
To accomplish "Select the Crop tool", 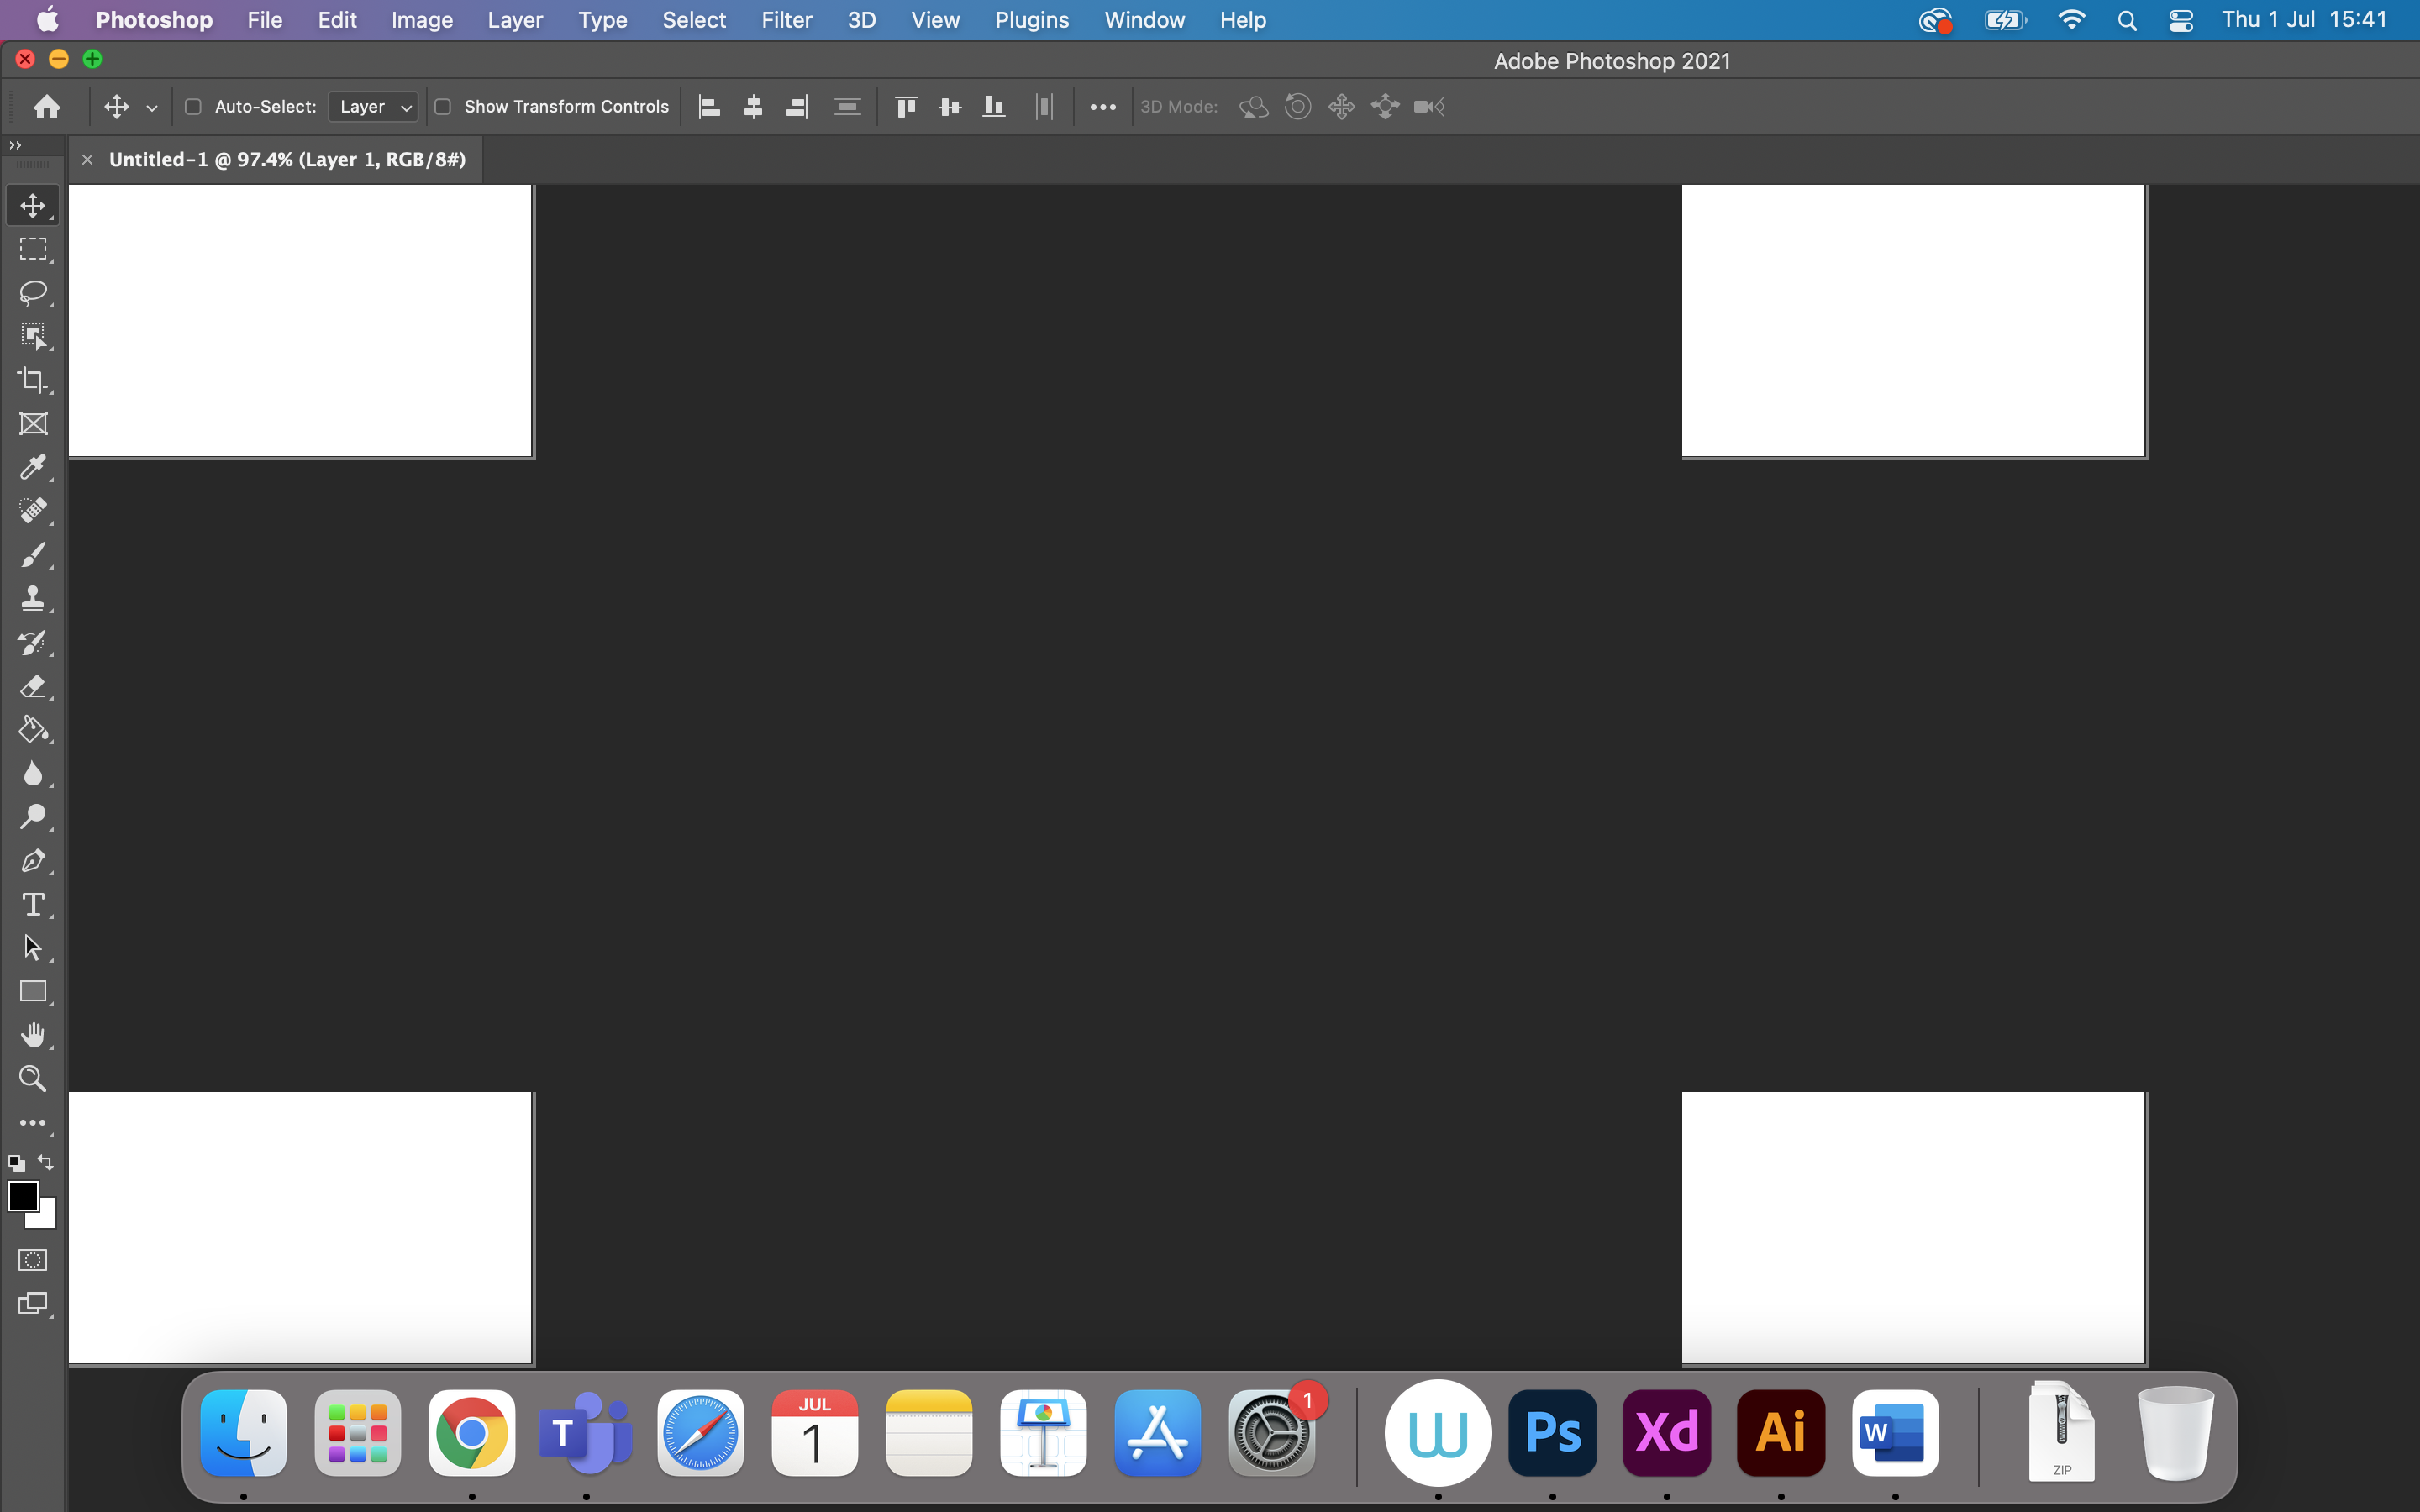I will [x=33, y=380].
